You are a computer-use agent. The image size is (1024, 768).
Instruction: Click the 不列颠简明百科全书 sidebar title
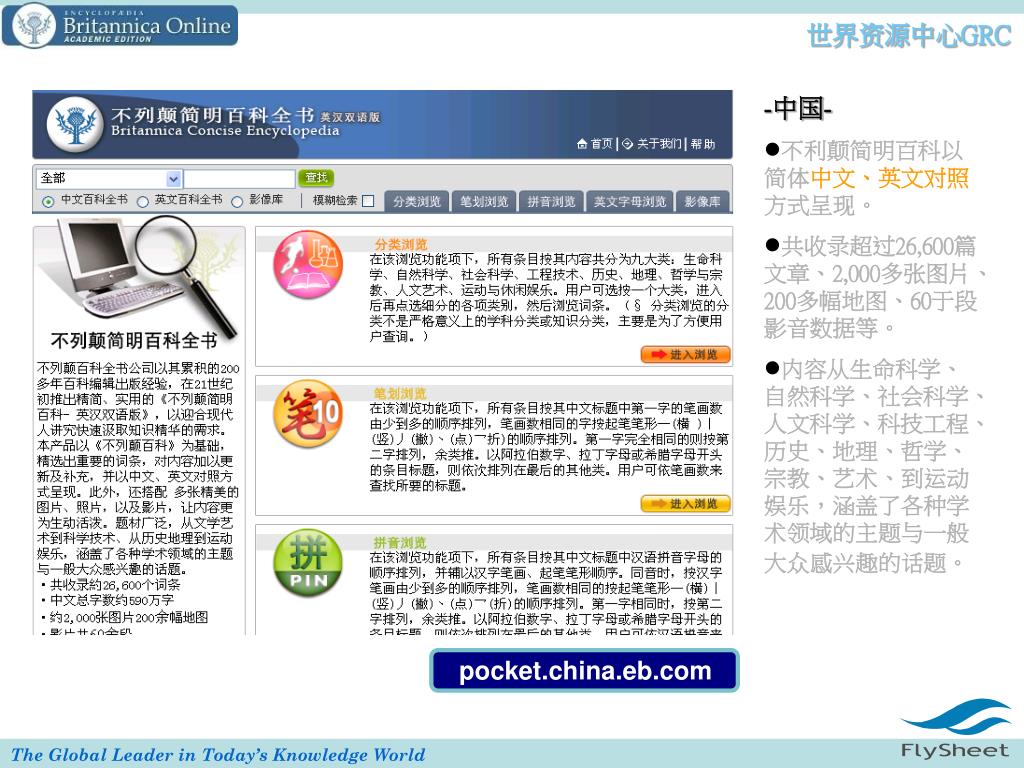(x=134, y=340)
